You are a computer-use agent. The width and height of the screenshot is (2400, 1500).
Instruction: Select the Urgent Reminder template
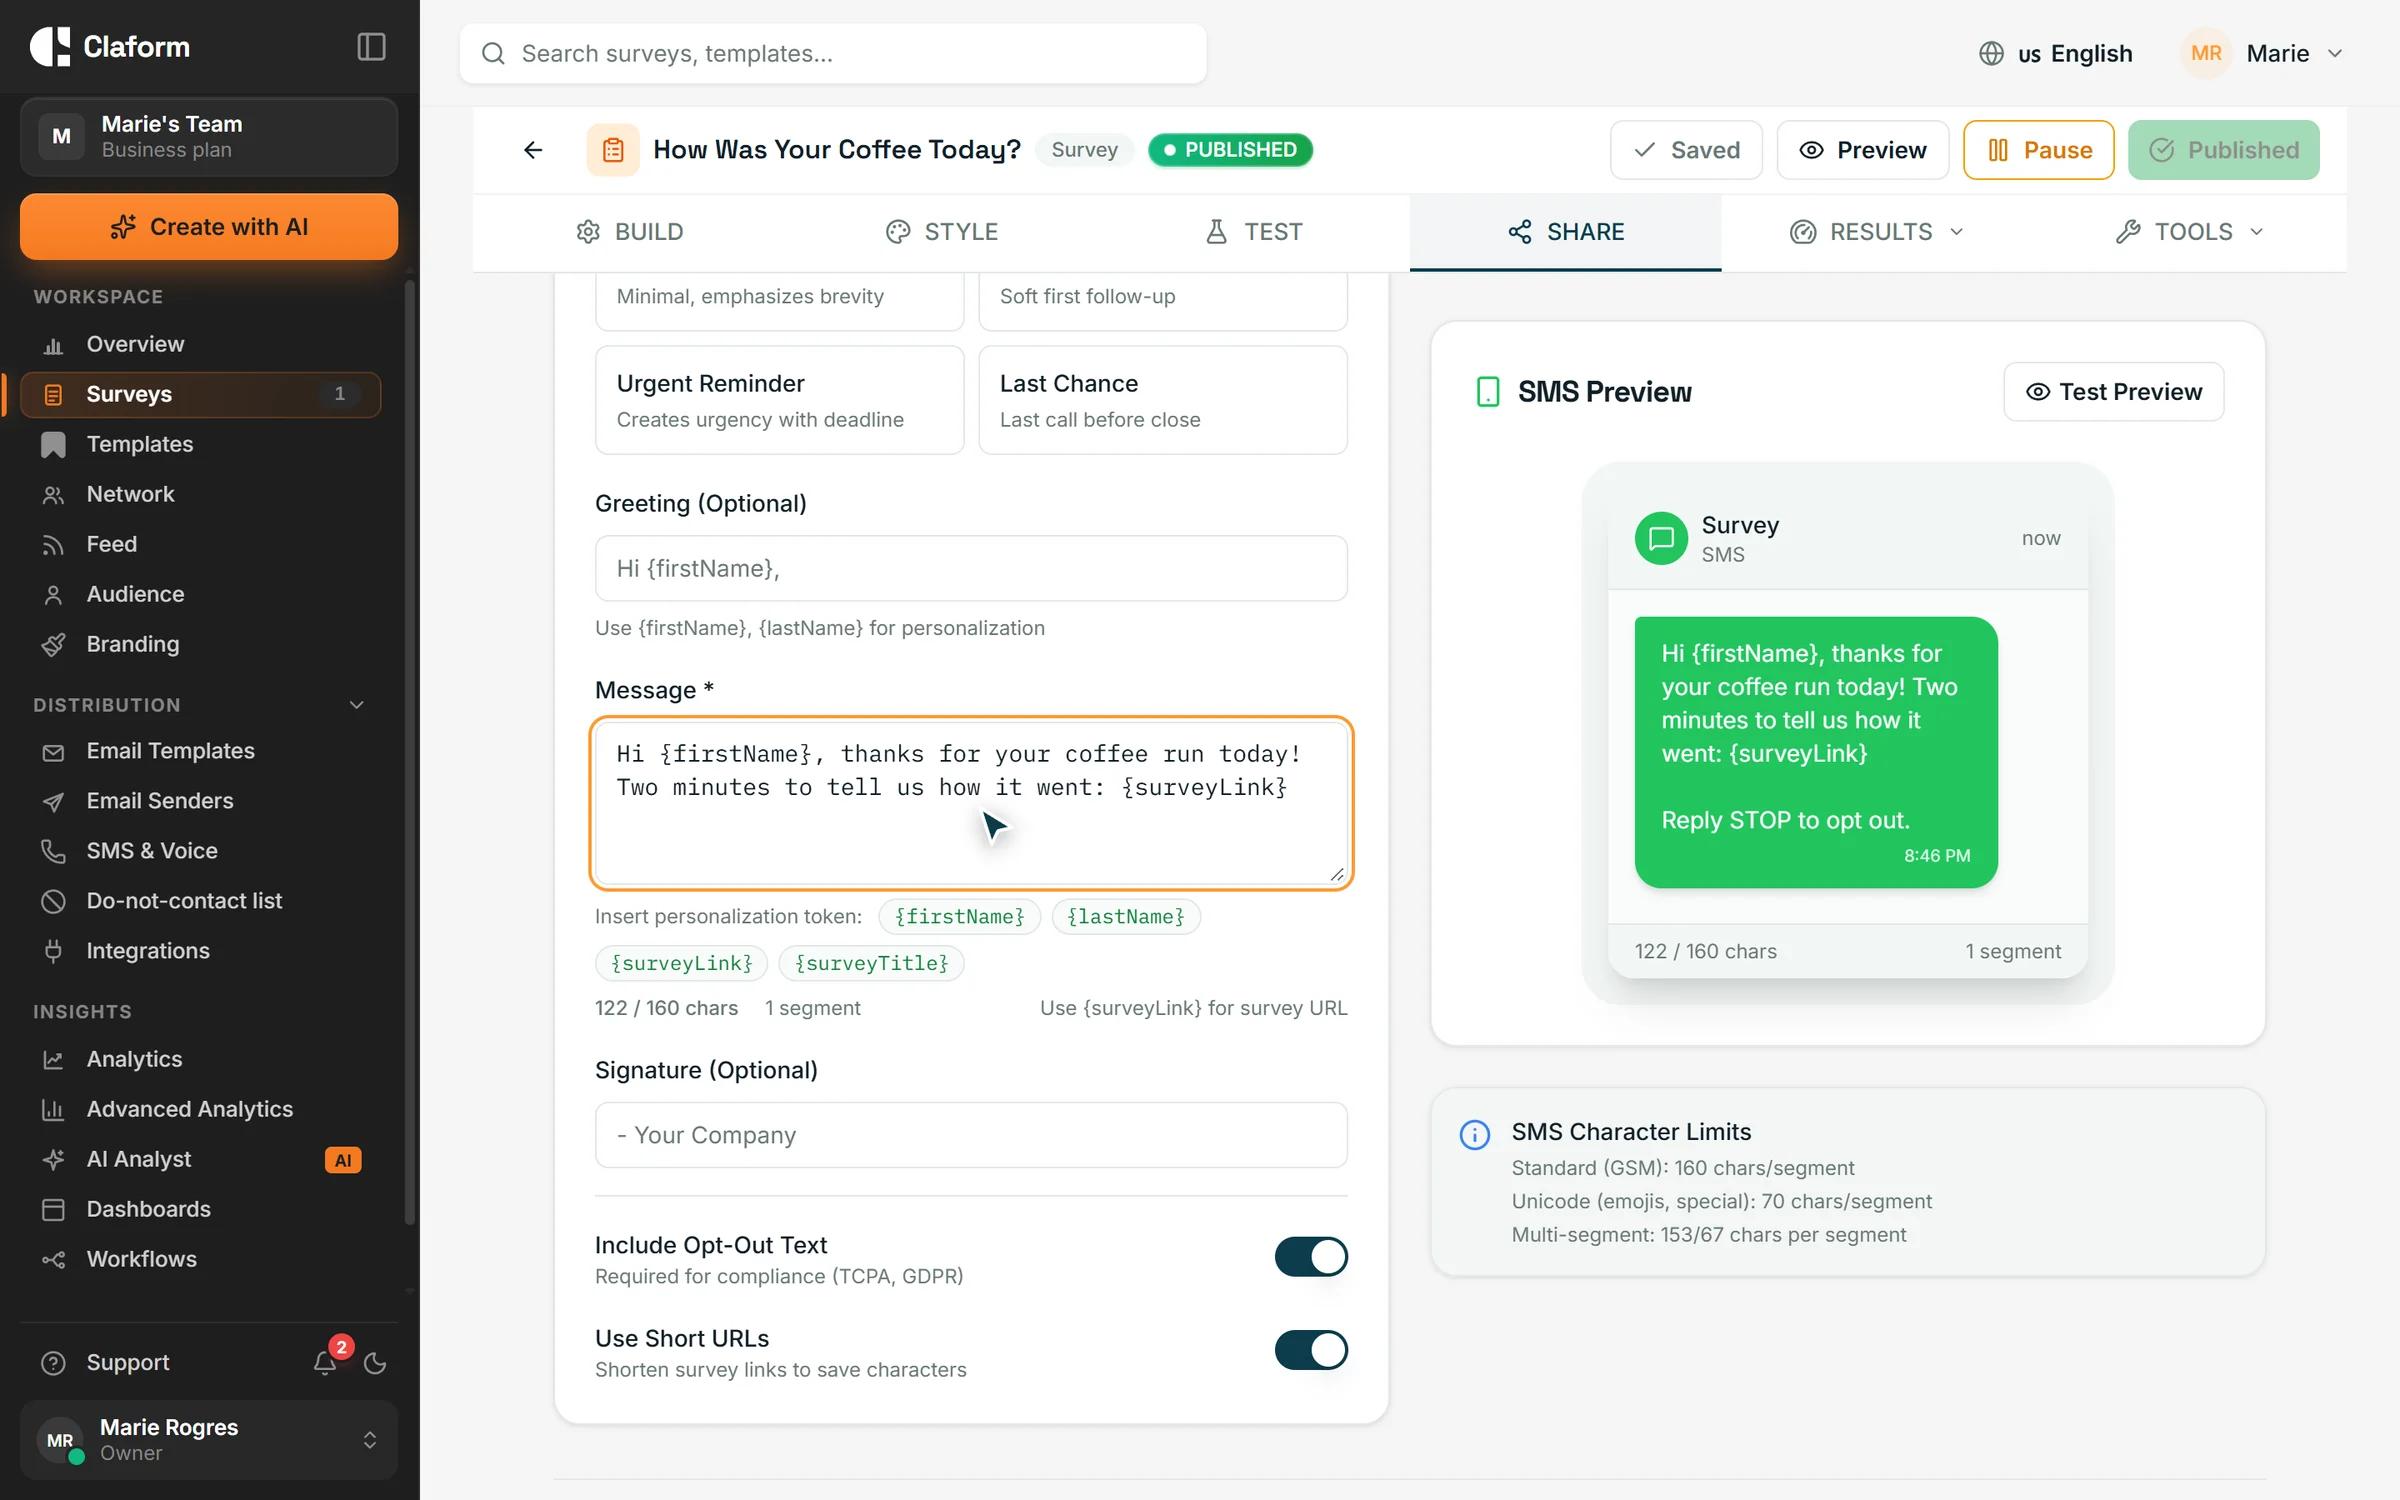780,400
